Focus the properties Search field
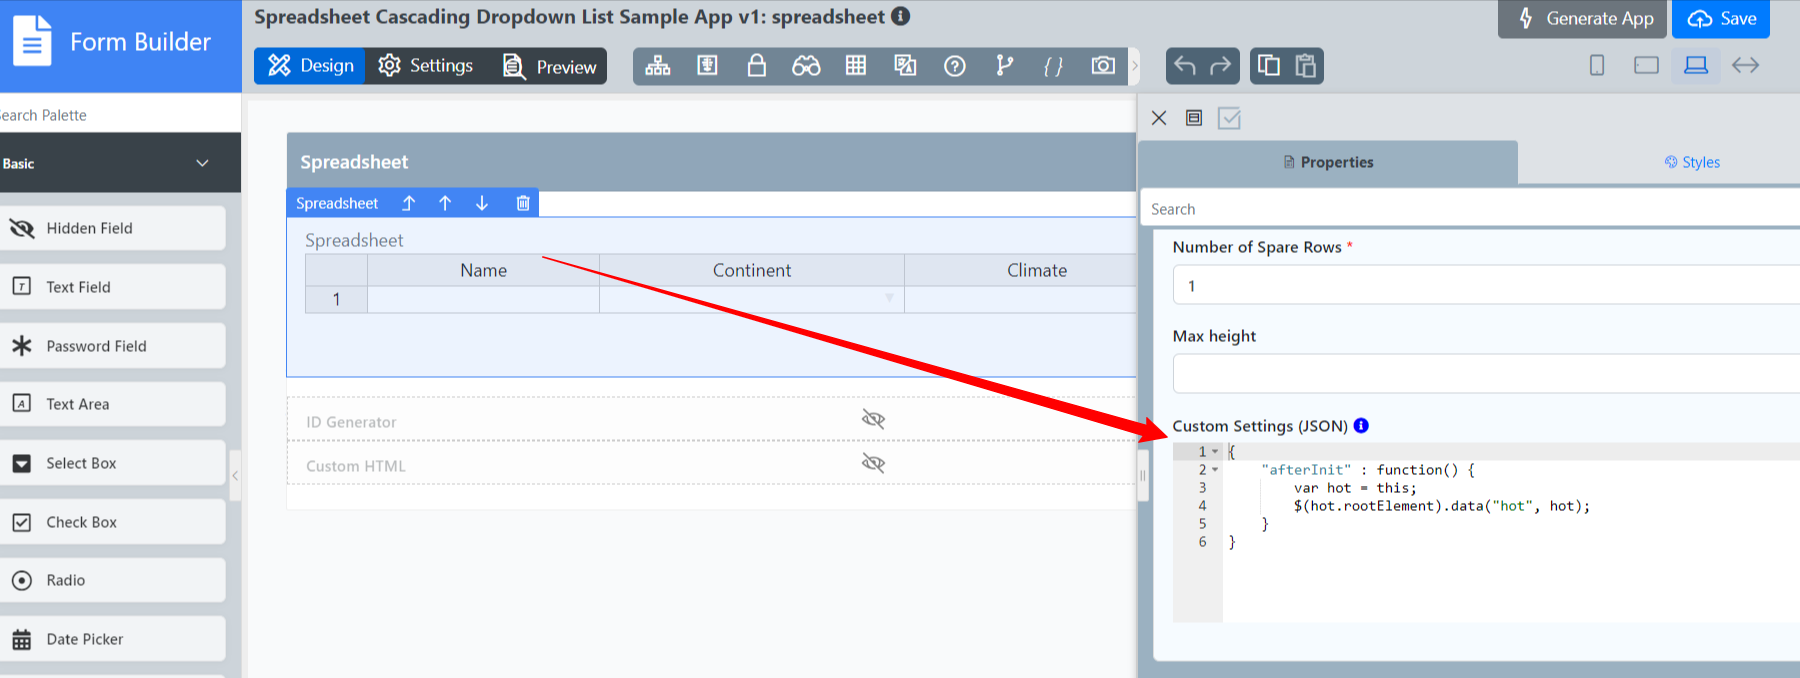 pyautogui.click(x=1470, y=209)
